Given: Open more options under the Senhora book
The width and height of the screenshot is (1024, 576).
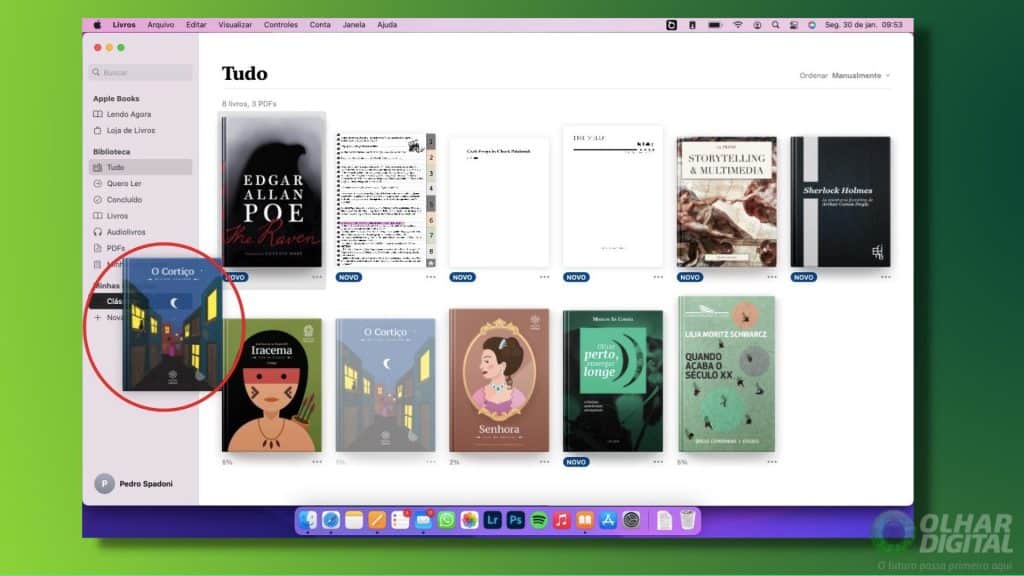Looking at the screenshot, I should tap(544, 462).
